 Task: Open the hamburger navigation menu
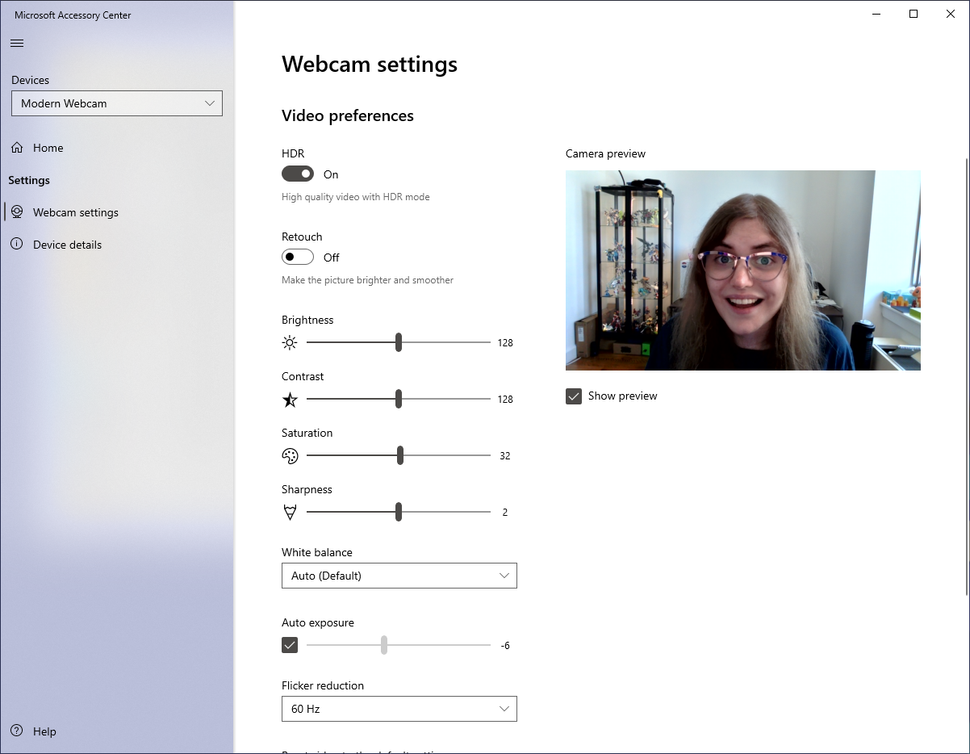coord(16,43)
